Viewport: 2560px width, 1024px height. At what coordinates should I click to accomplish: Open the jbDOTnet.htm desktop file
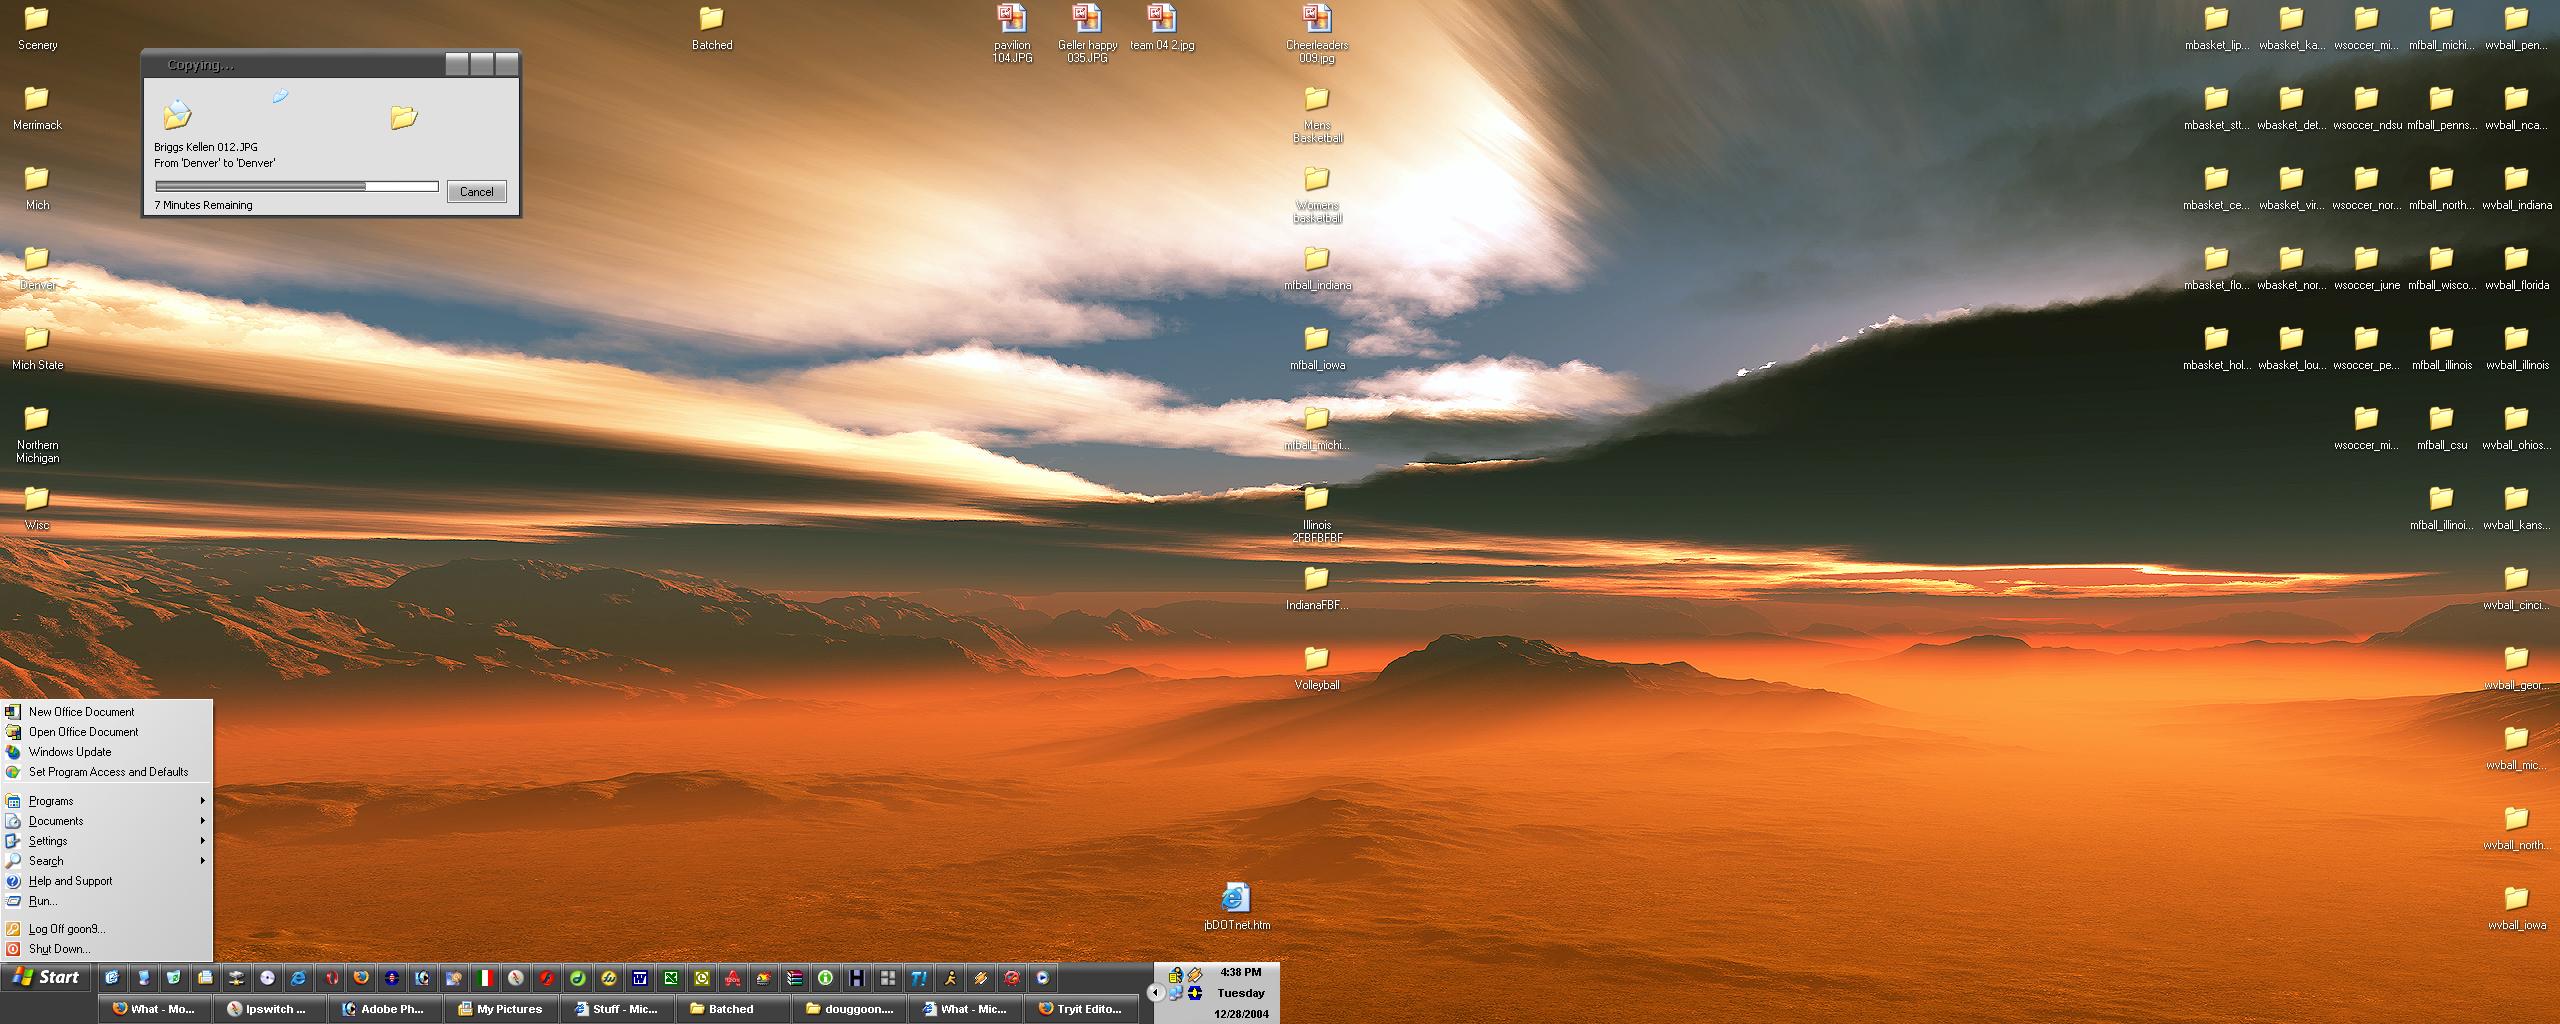pos(1236,899)
